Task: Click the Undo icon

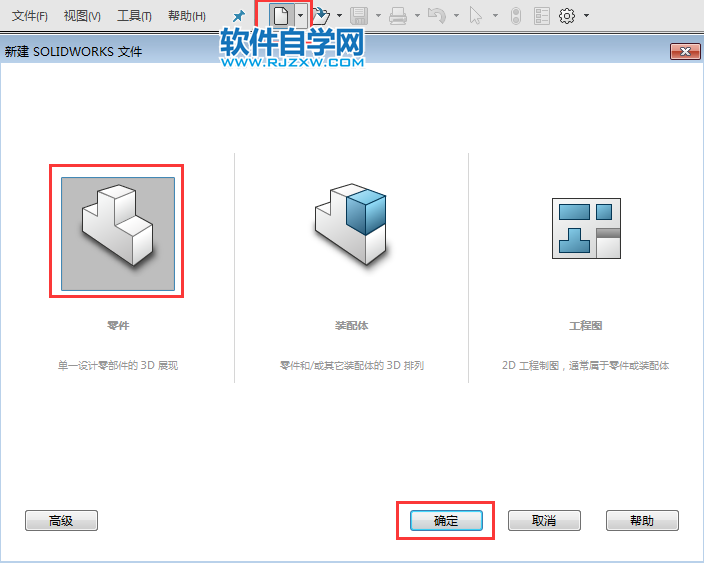Action: (x=436, y=16)
